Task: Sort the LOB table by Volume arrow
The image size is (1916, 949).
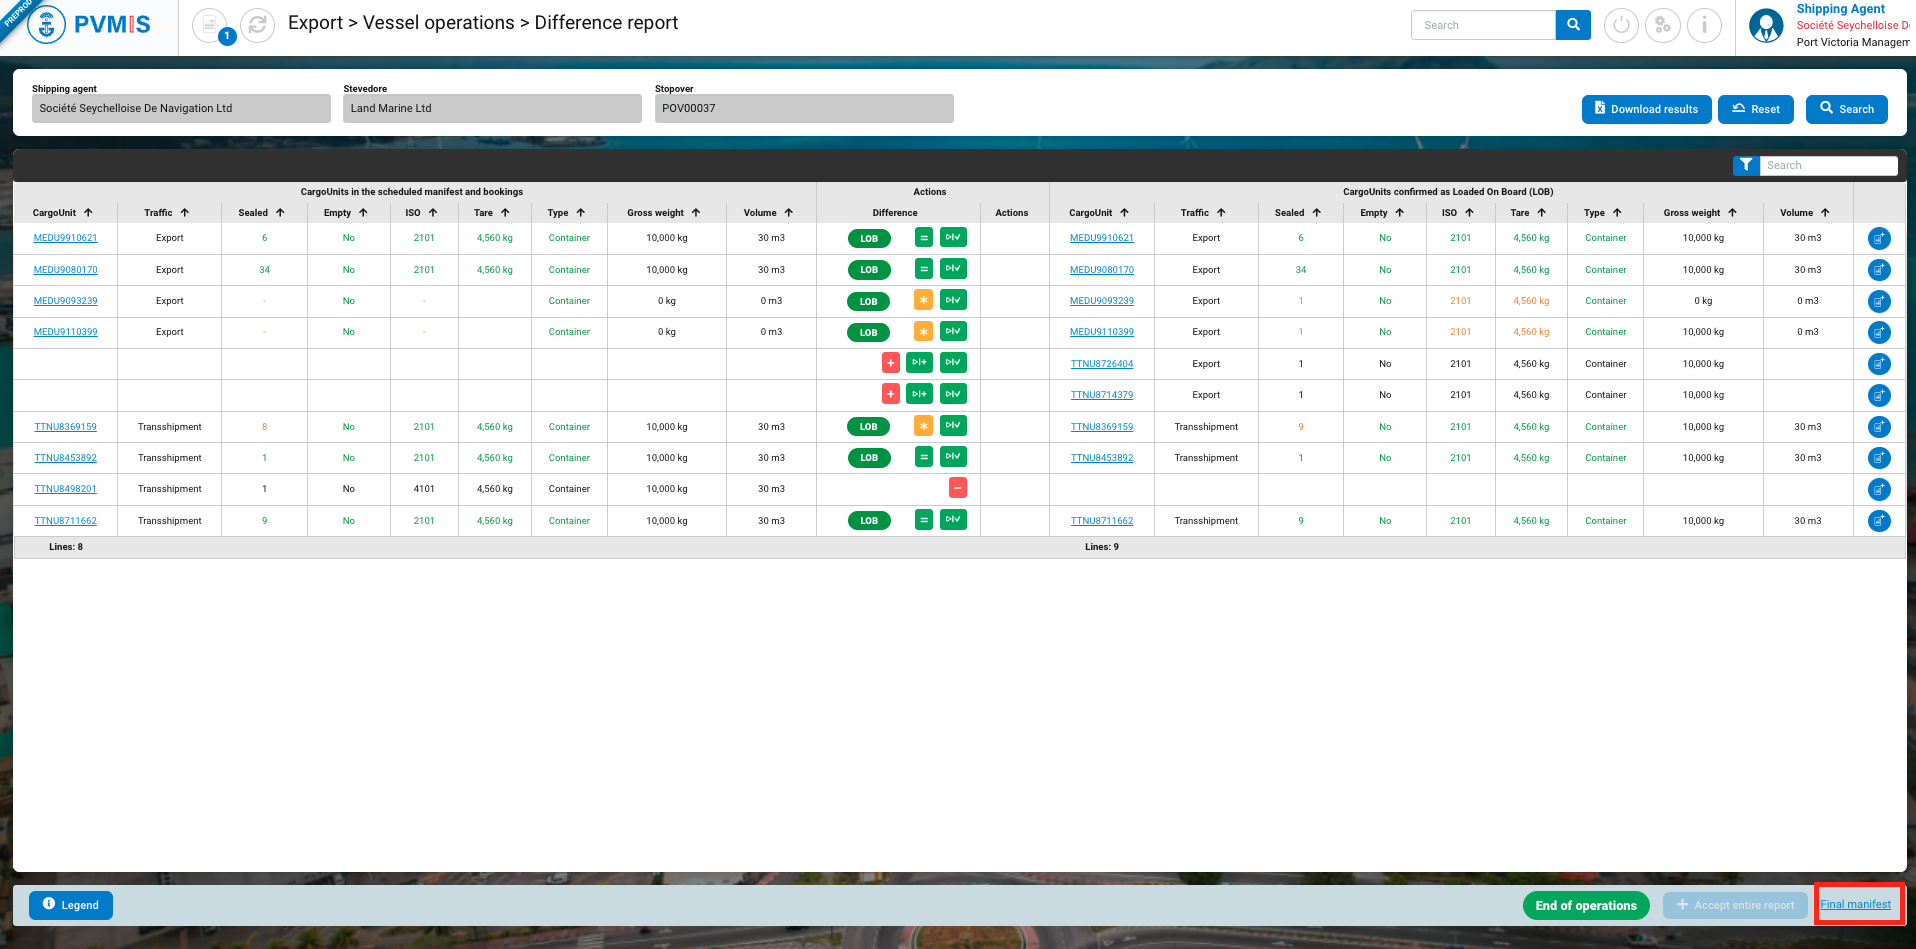Action: point(1825,212)
